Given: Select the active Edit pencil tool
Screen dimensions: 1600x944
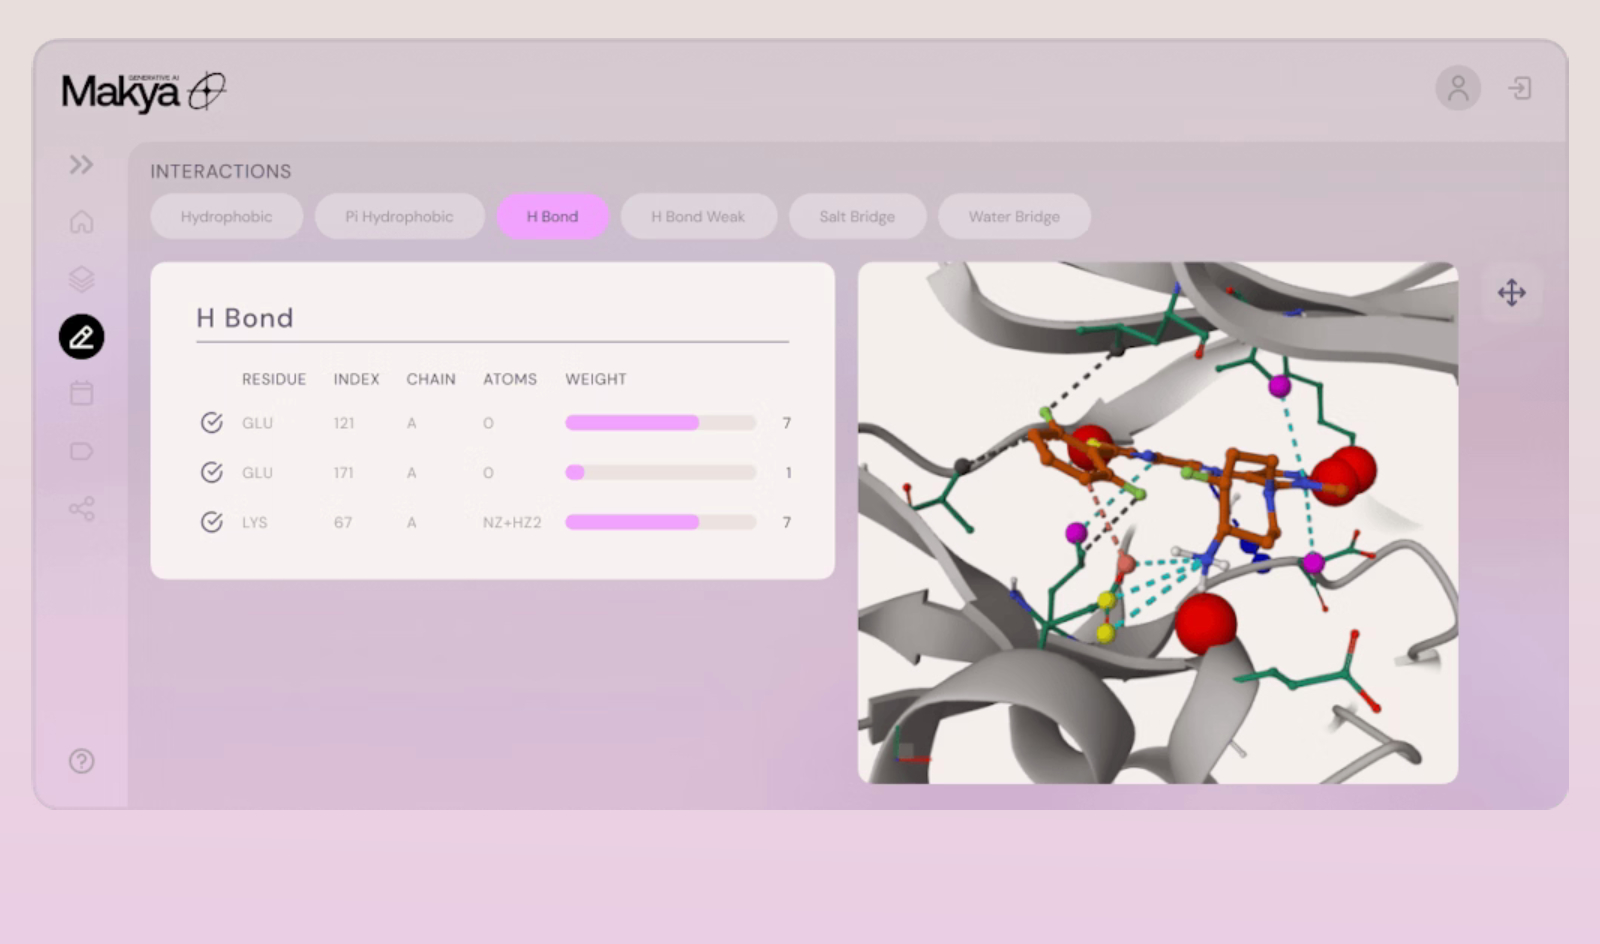Looking at the screenshot, I should point(81,337).
